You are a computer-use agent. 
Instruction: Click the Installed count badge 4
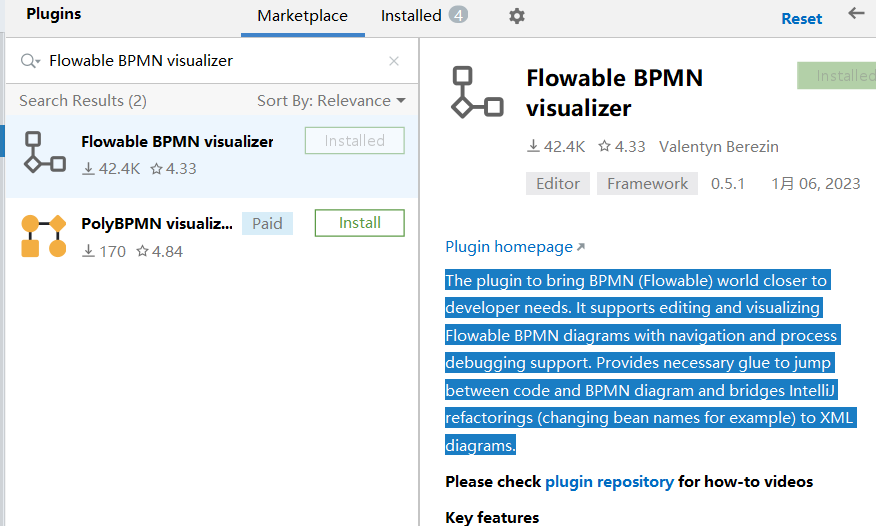click(x=458, y=15)
